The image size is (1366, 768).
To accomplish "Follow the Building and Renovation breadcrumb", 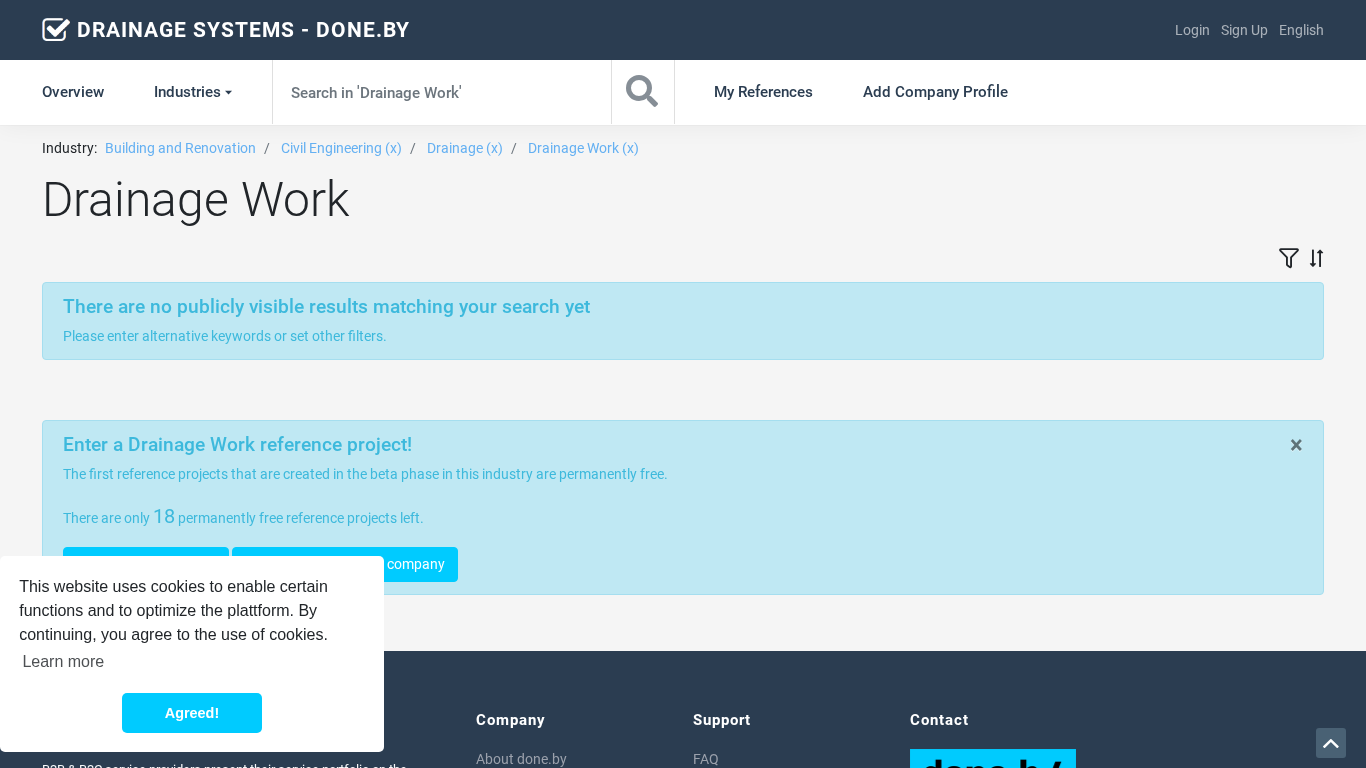I will coord(180,148).
